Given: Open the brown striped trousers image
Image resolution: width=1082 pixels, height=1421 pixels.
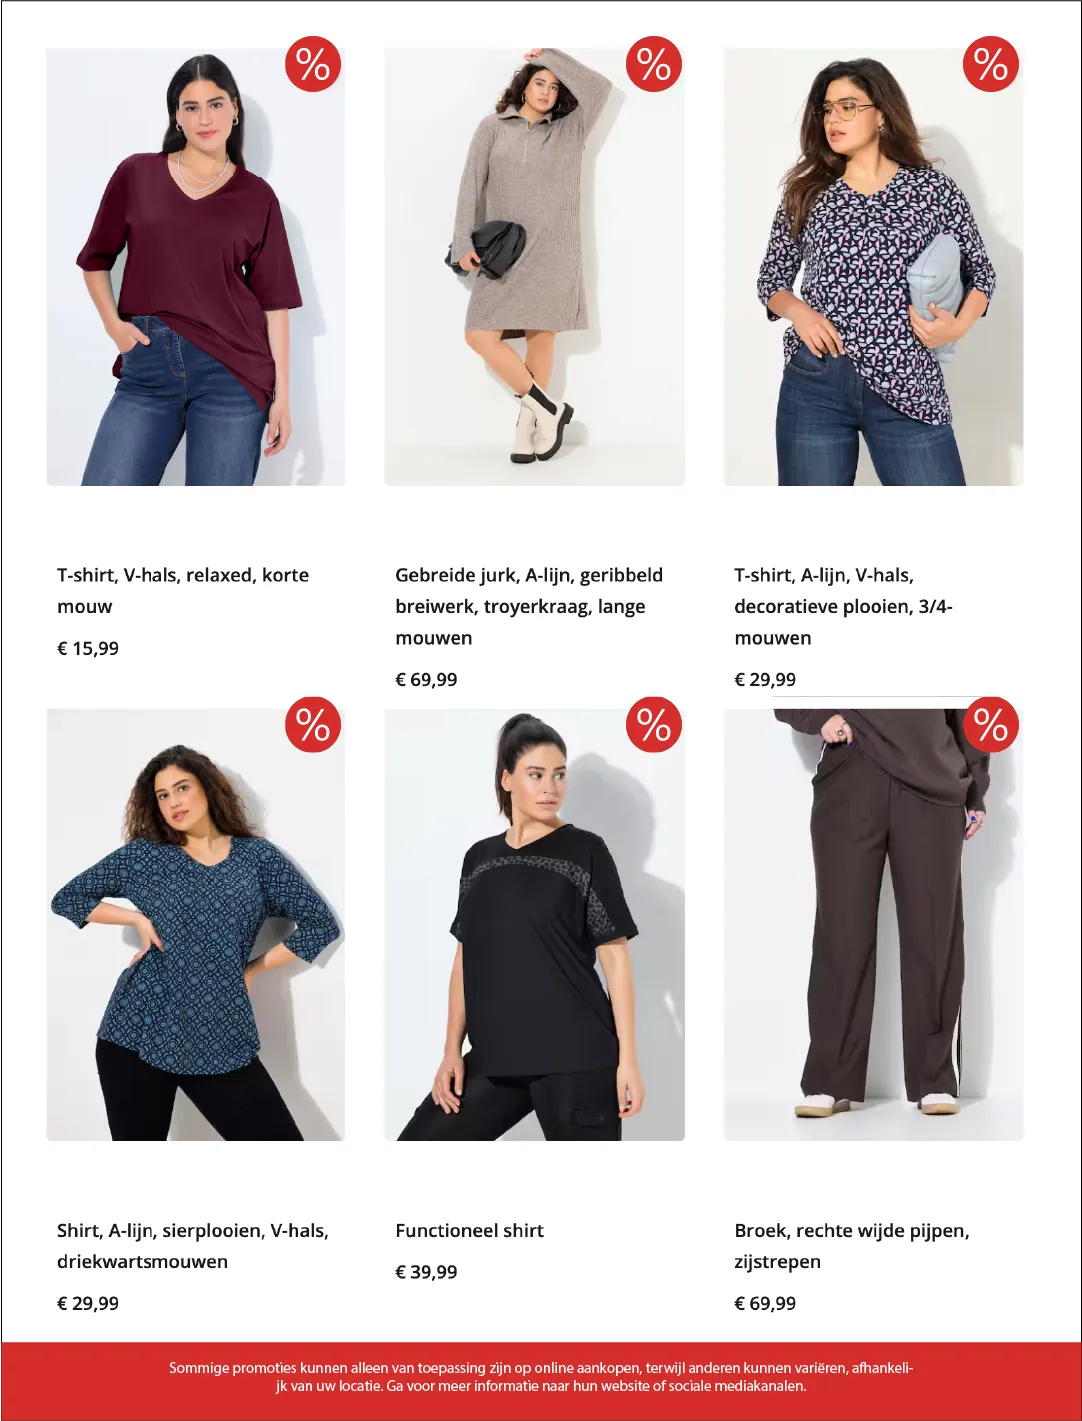Looking at the screenshot, I should pos(874,925).
